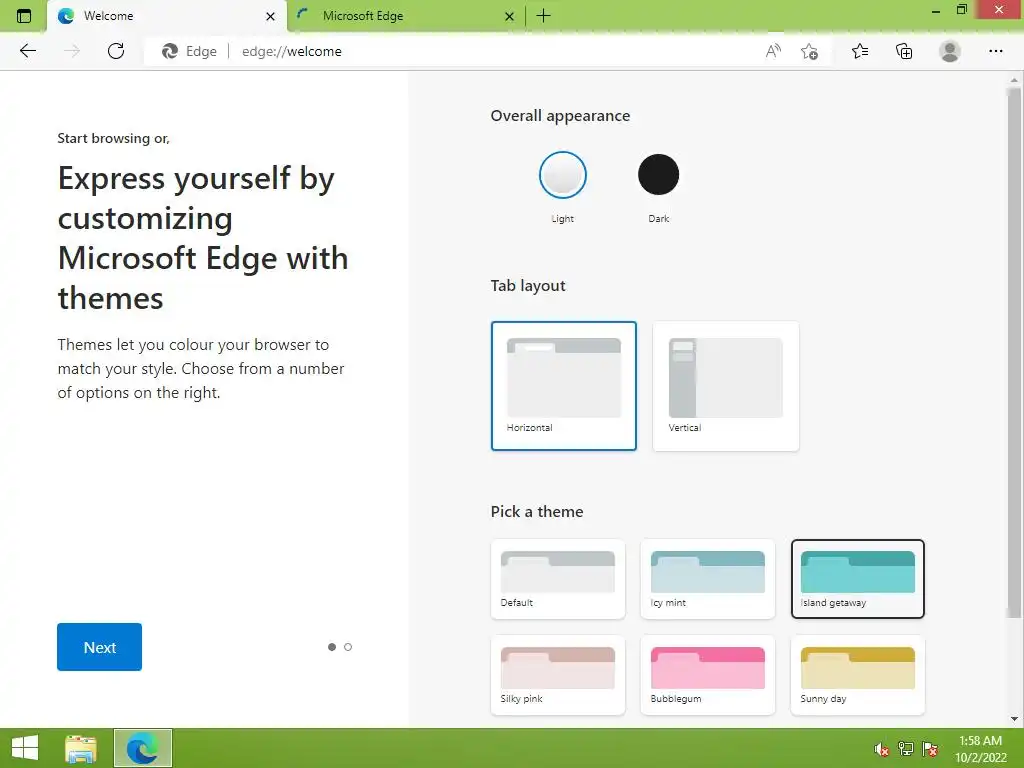Click the muted volume tray icon

click(x=881, y=748)
